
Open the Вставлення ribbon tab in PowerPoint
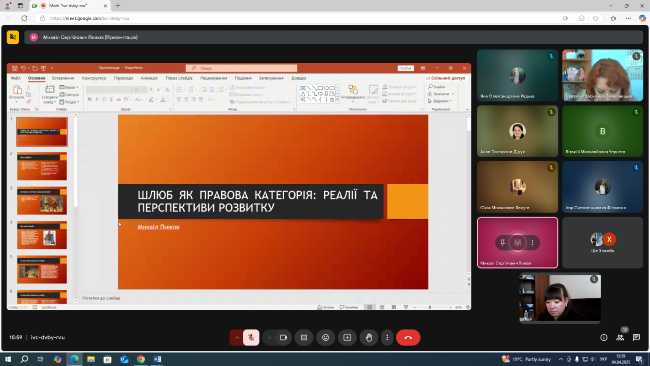click(63, 78)
